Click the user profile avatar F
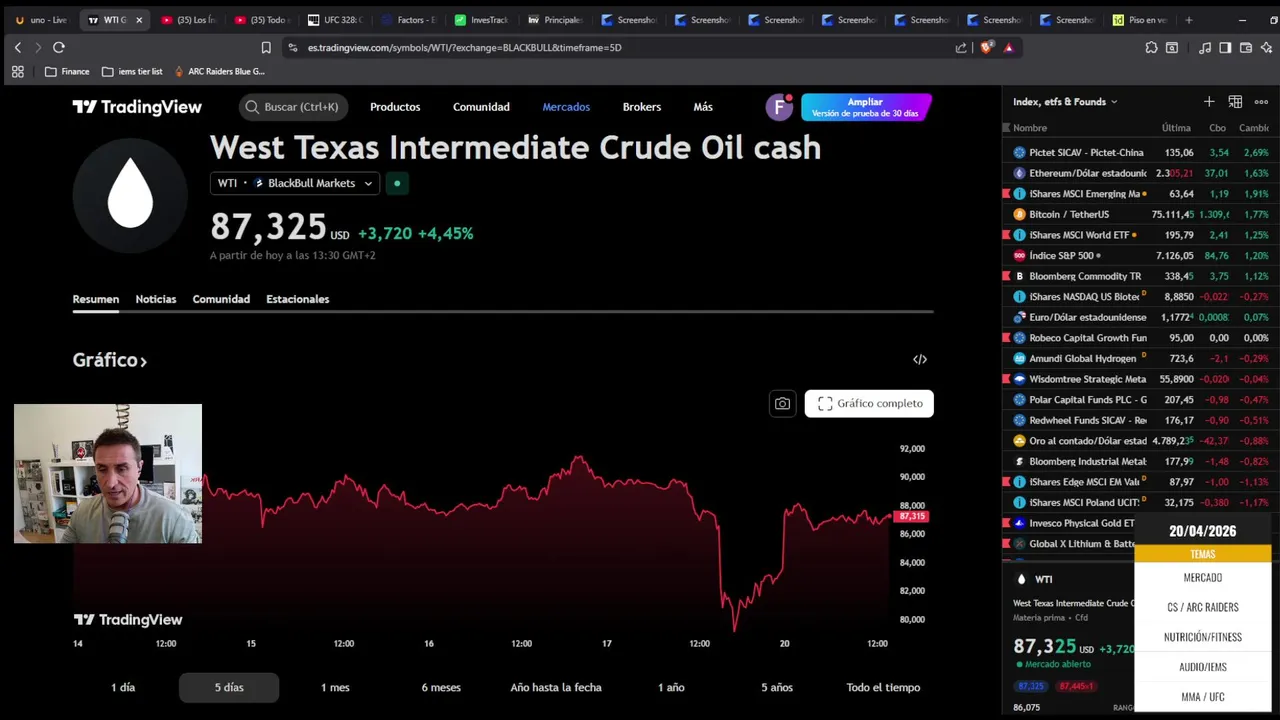This screenshot has height=720, width=1280. (x=779, y=107)
